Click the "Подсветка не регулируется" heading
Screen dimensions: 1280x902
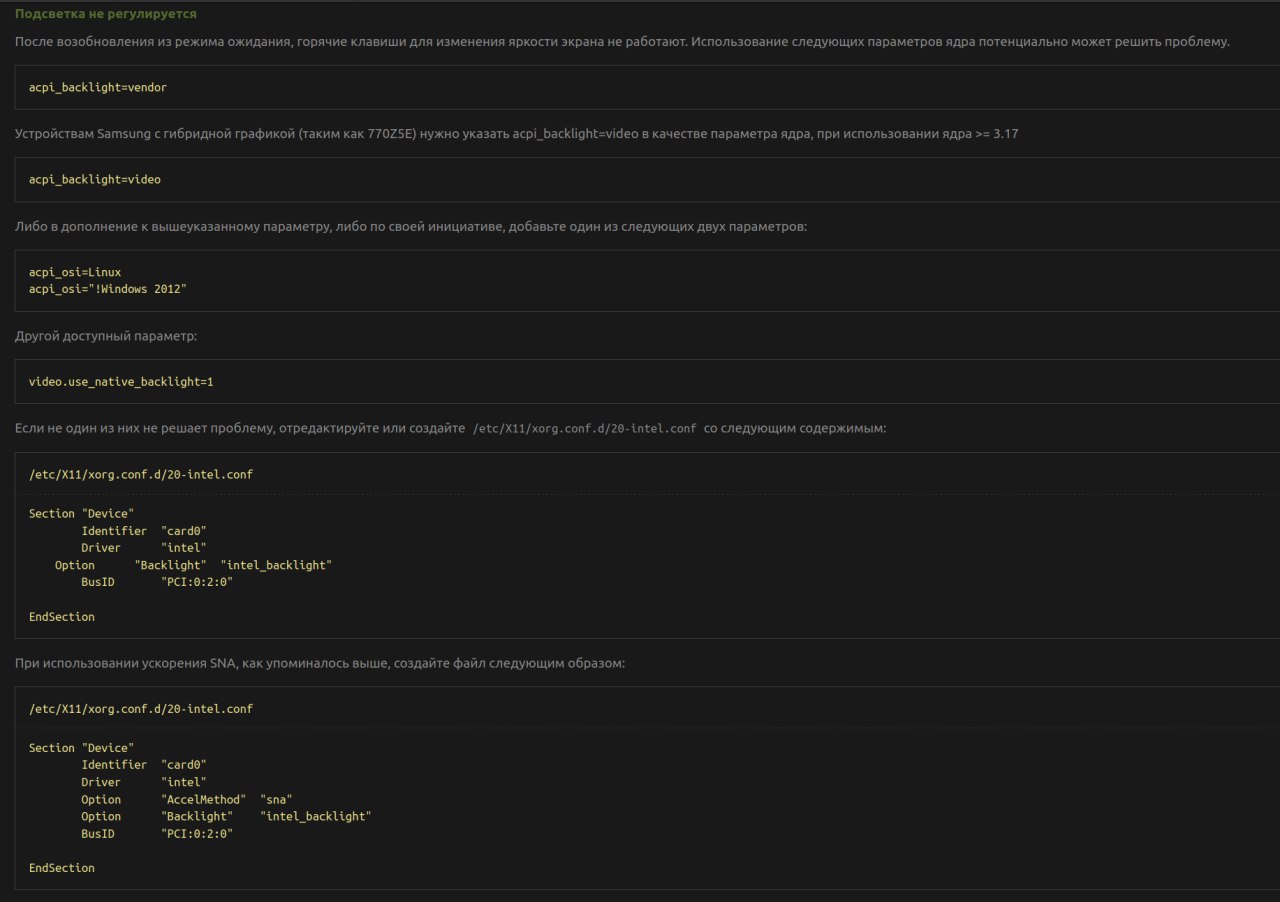pyautogui.click(x=105, y=14)
